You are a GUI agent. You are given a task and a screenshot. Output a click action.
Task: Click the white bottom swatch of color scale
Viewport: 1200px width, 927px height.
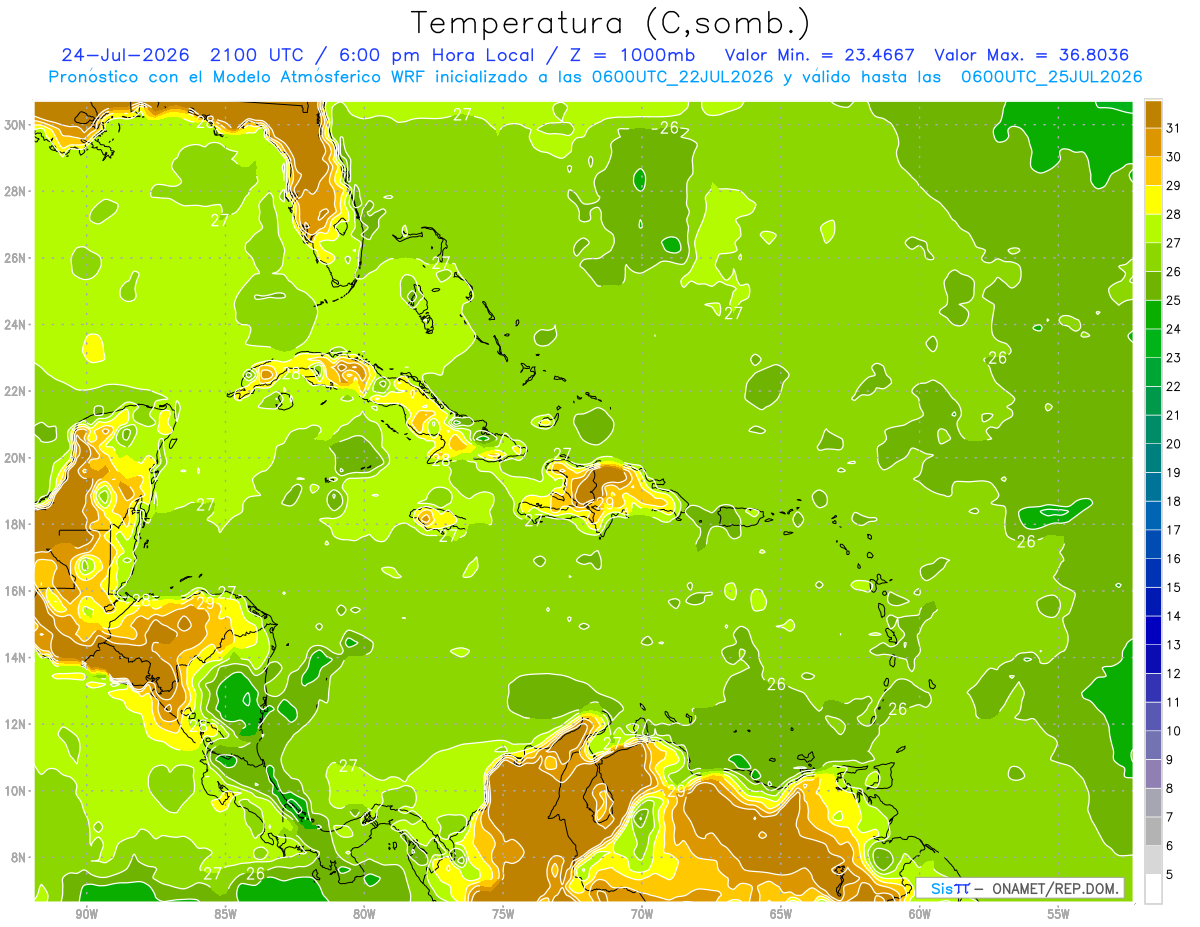tap(1153, 889)
